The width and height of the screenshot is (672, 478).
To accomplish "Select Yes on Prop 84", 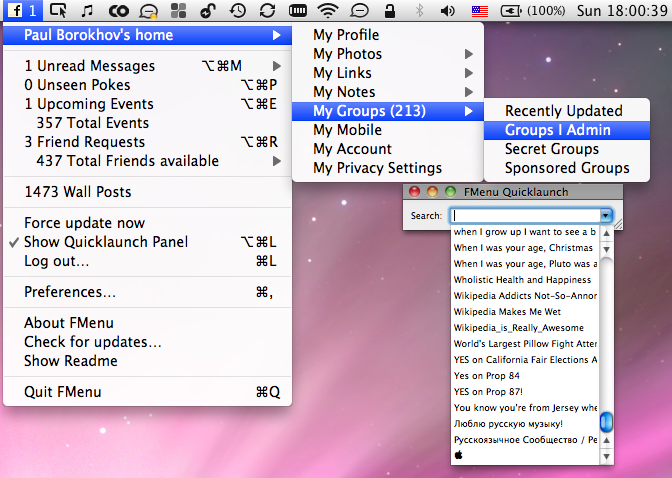I will pos(525,376).
